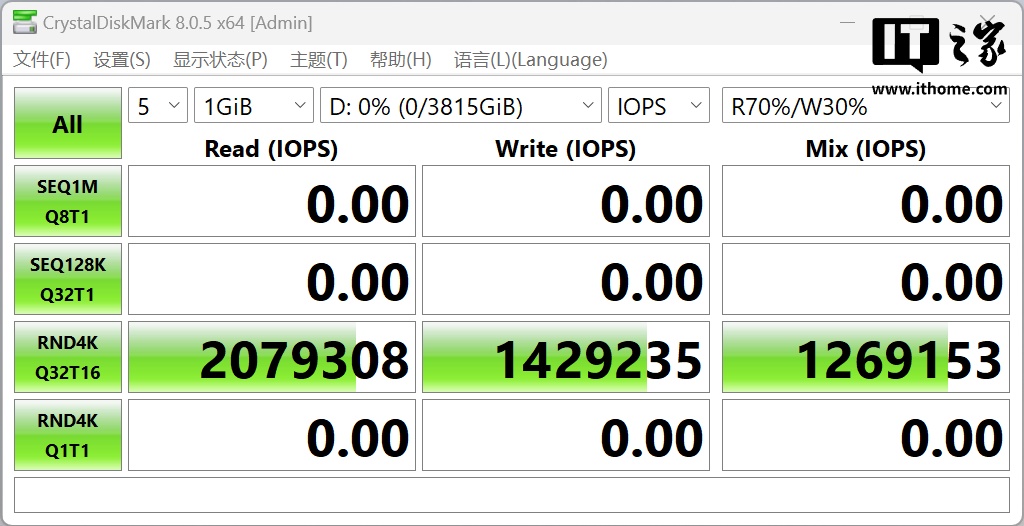This screenshot has width=1024, height=526.
Task: Open the 语言(L)(Language) menu
Action: [530, 60]
